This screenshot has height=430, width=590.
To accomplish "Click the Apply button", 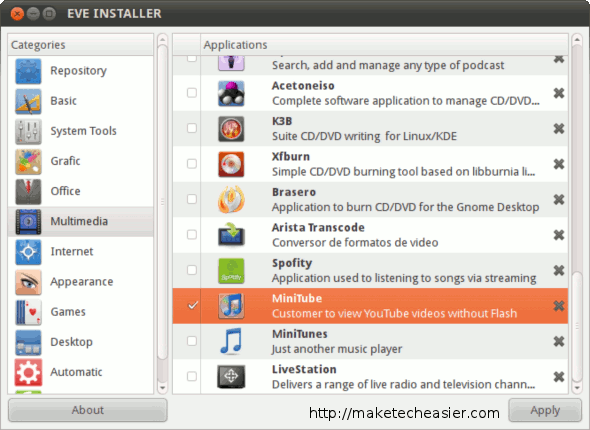I will pos(545,410).
